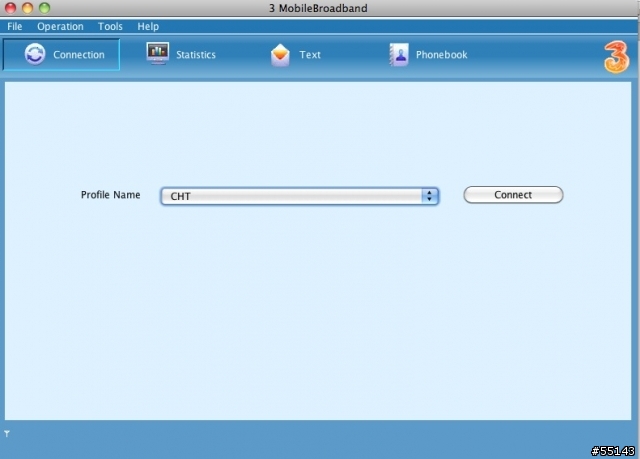The width and height of the screenshot is (640, 459).
Task: Click the orange 3 brand logo
Action: pos(616,57)
